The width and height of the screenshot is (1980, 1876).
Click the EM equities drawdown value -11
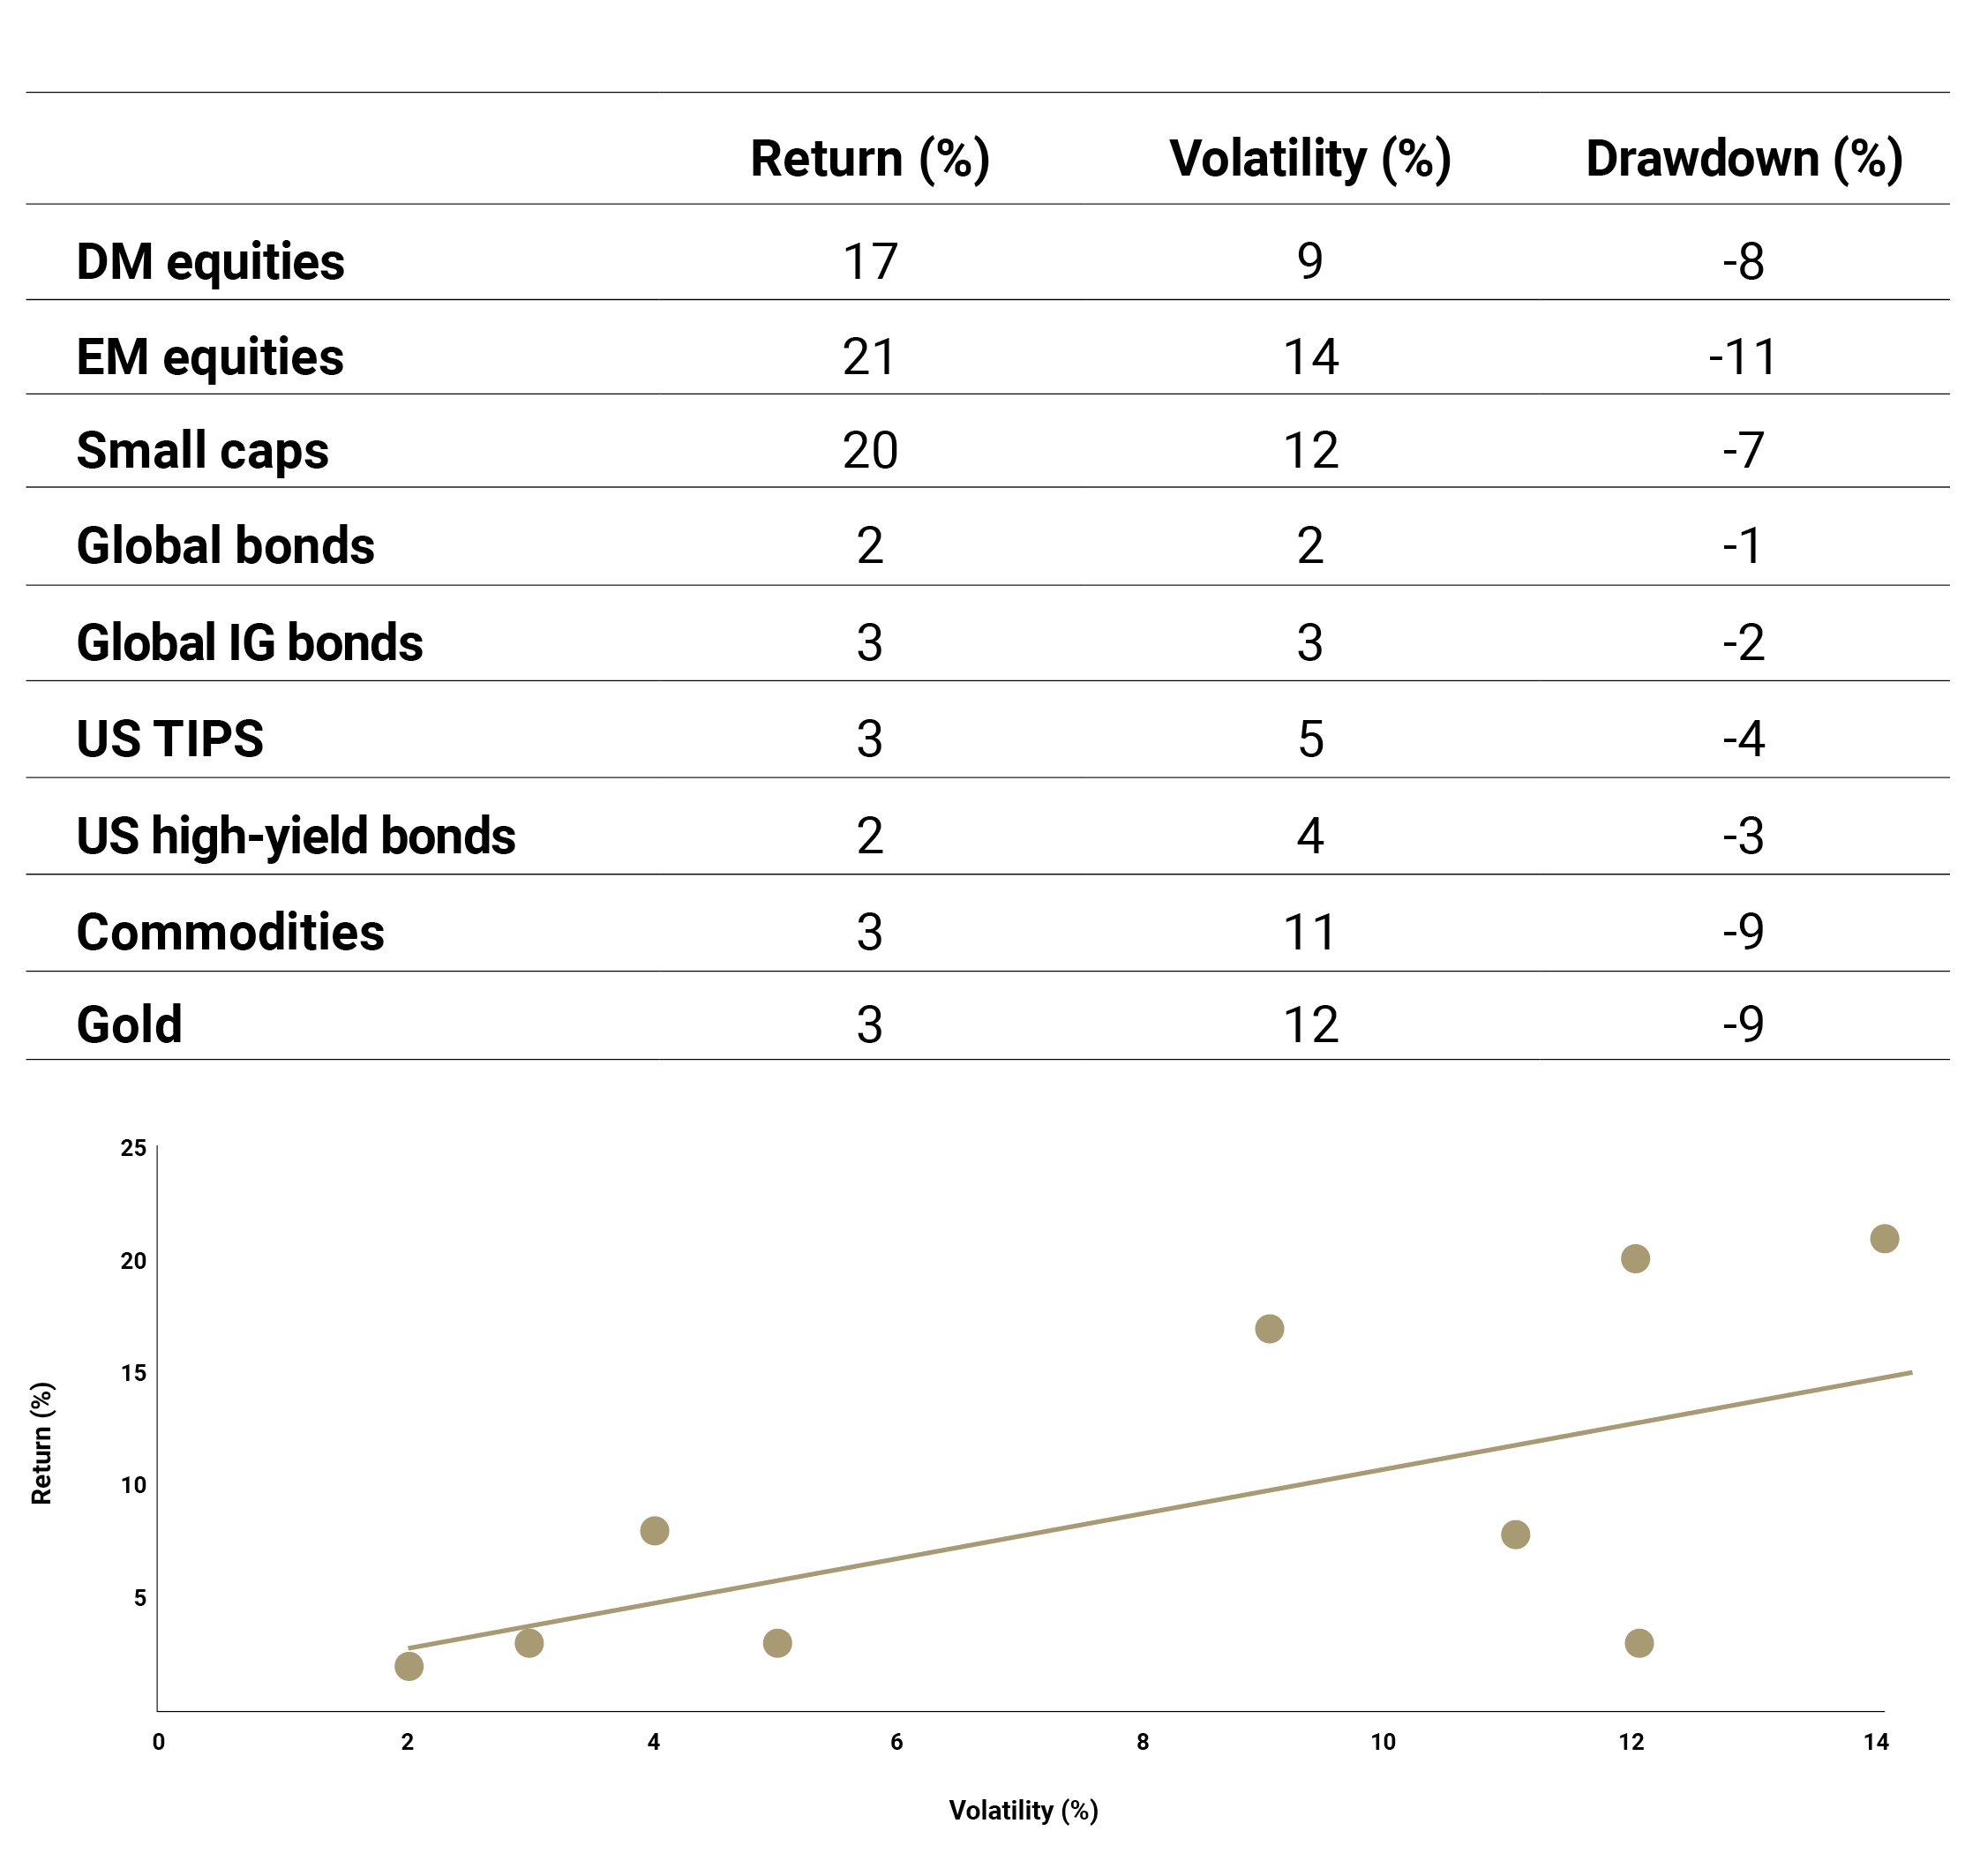1742,357
